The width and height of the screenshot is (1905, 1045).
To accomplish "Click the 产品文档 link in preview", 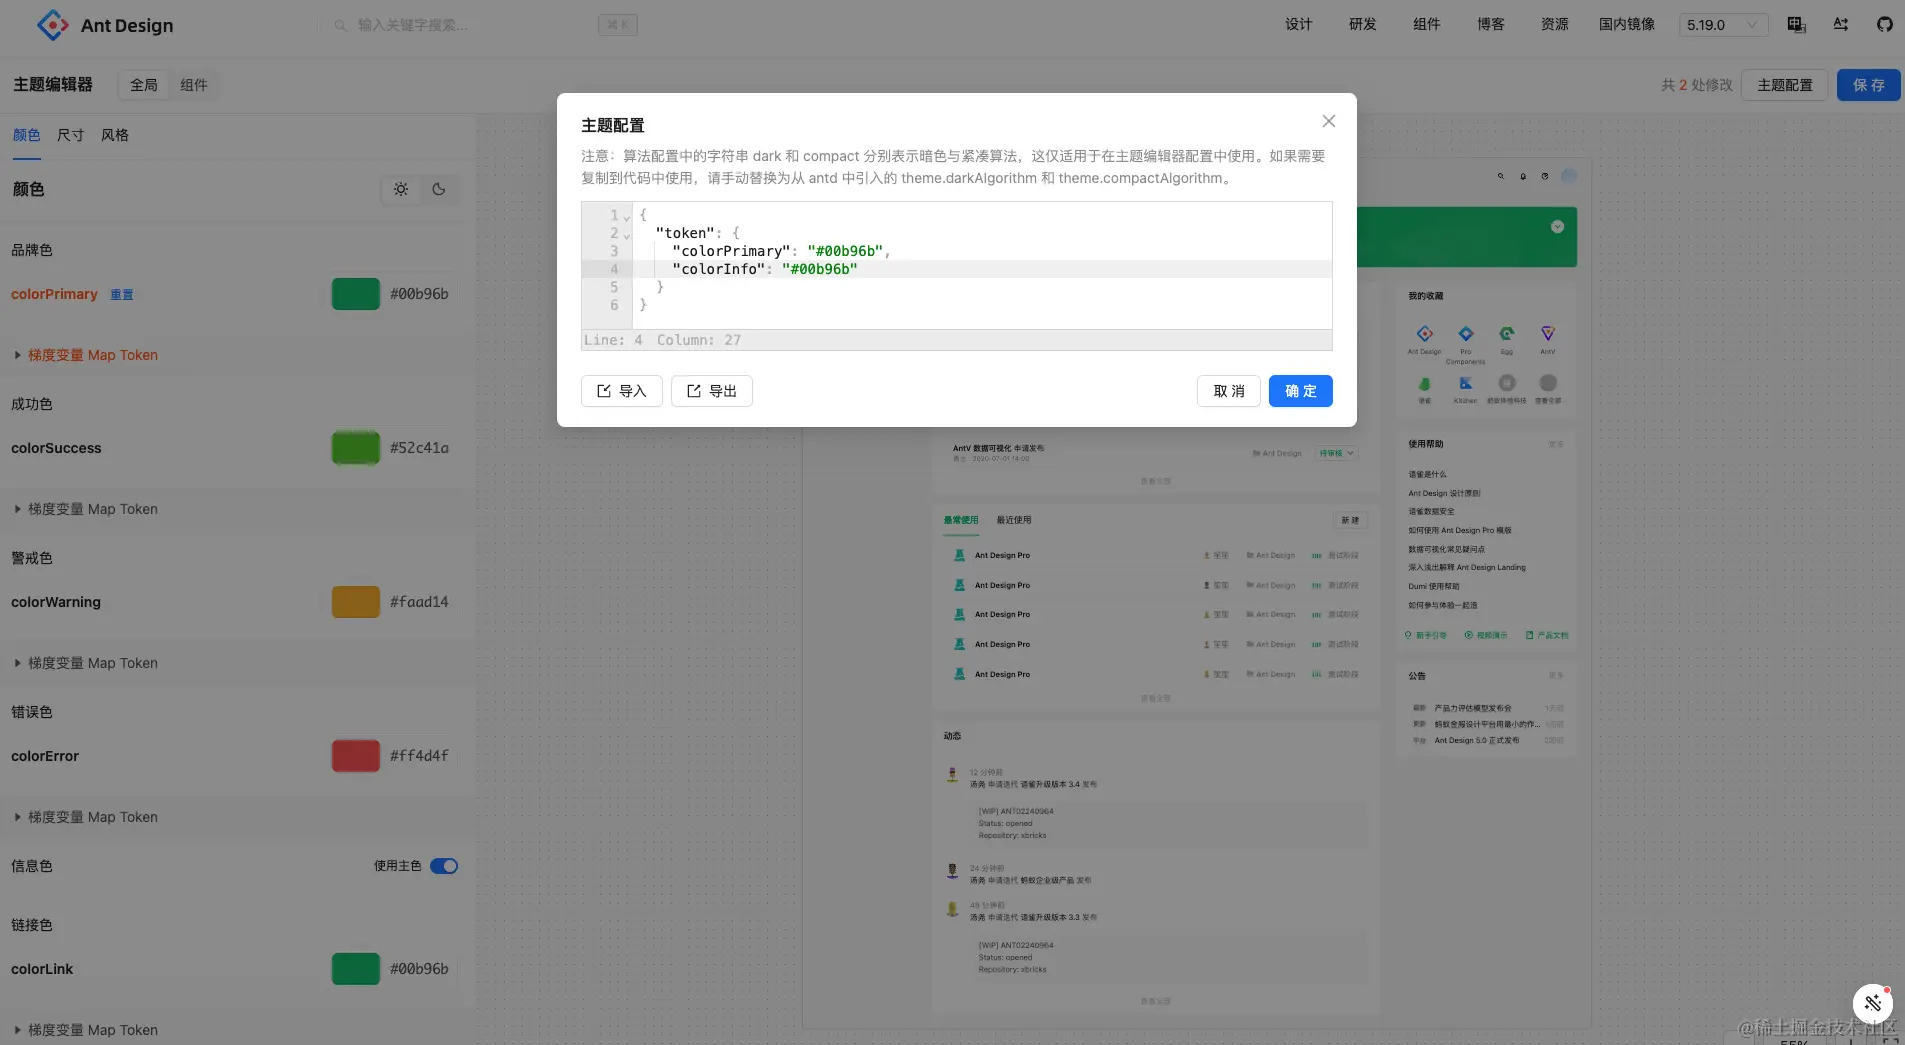I will (1547, 635).
